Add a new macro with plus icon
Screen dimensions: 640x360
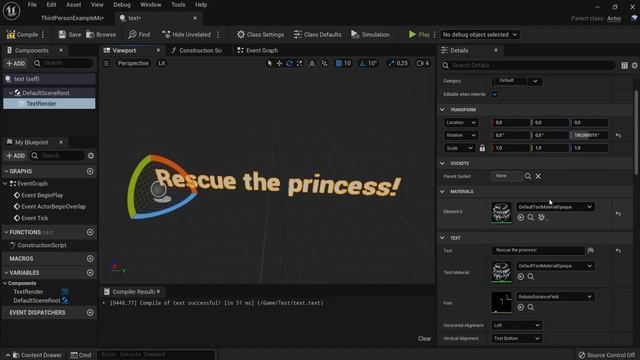[90, 259]
